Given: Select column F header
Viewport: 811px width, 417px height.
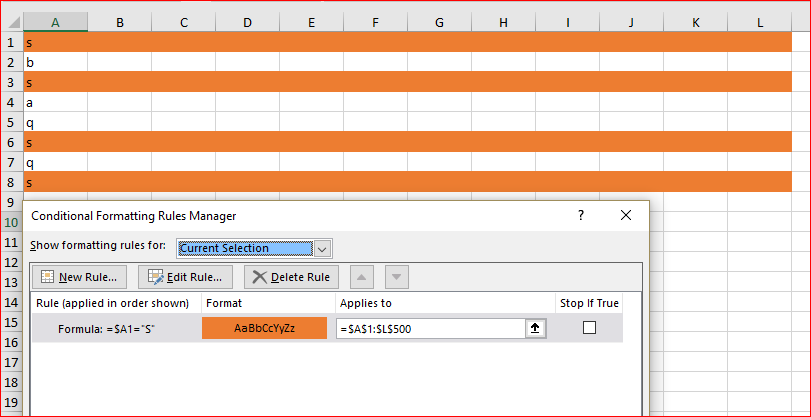Looking at the screenshot, I should point(376,22).
